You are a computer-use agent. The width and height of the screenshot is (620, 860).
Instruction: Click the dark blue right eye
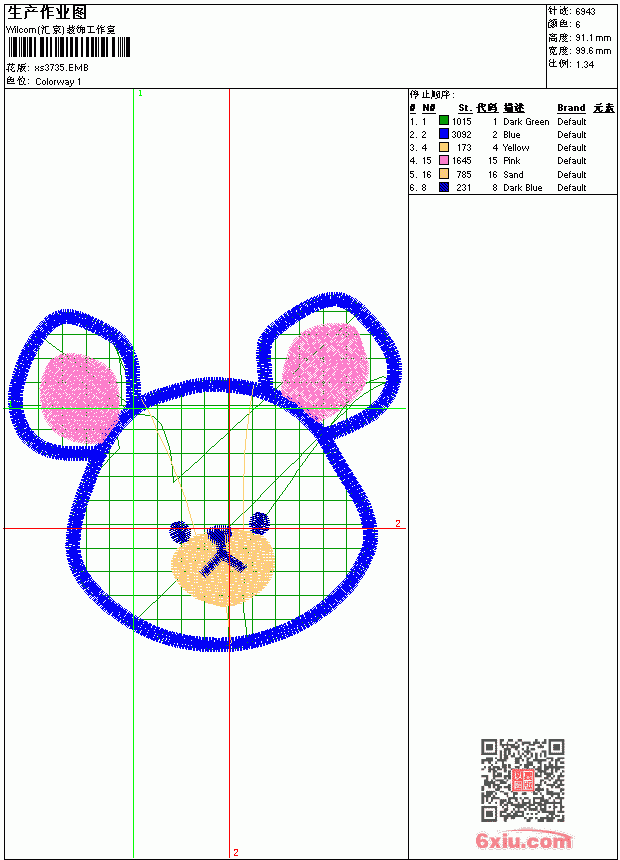tap(260, 523)
